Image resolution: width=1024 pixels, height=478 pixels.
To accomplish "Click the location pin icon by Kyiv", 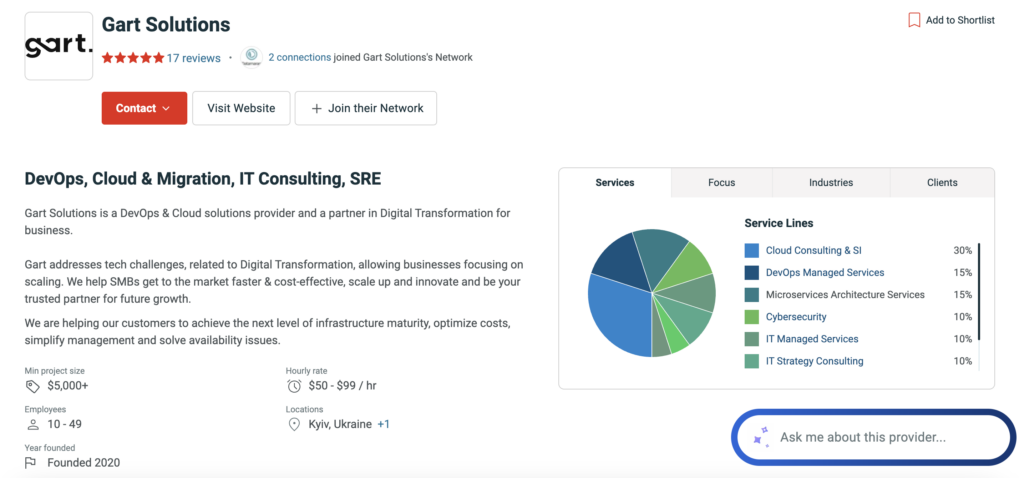I will tap(294, 424).
